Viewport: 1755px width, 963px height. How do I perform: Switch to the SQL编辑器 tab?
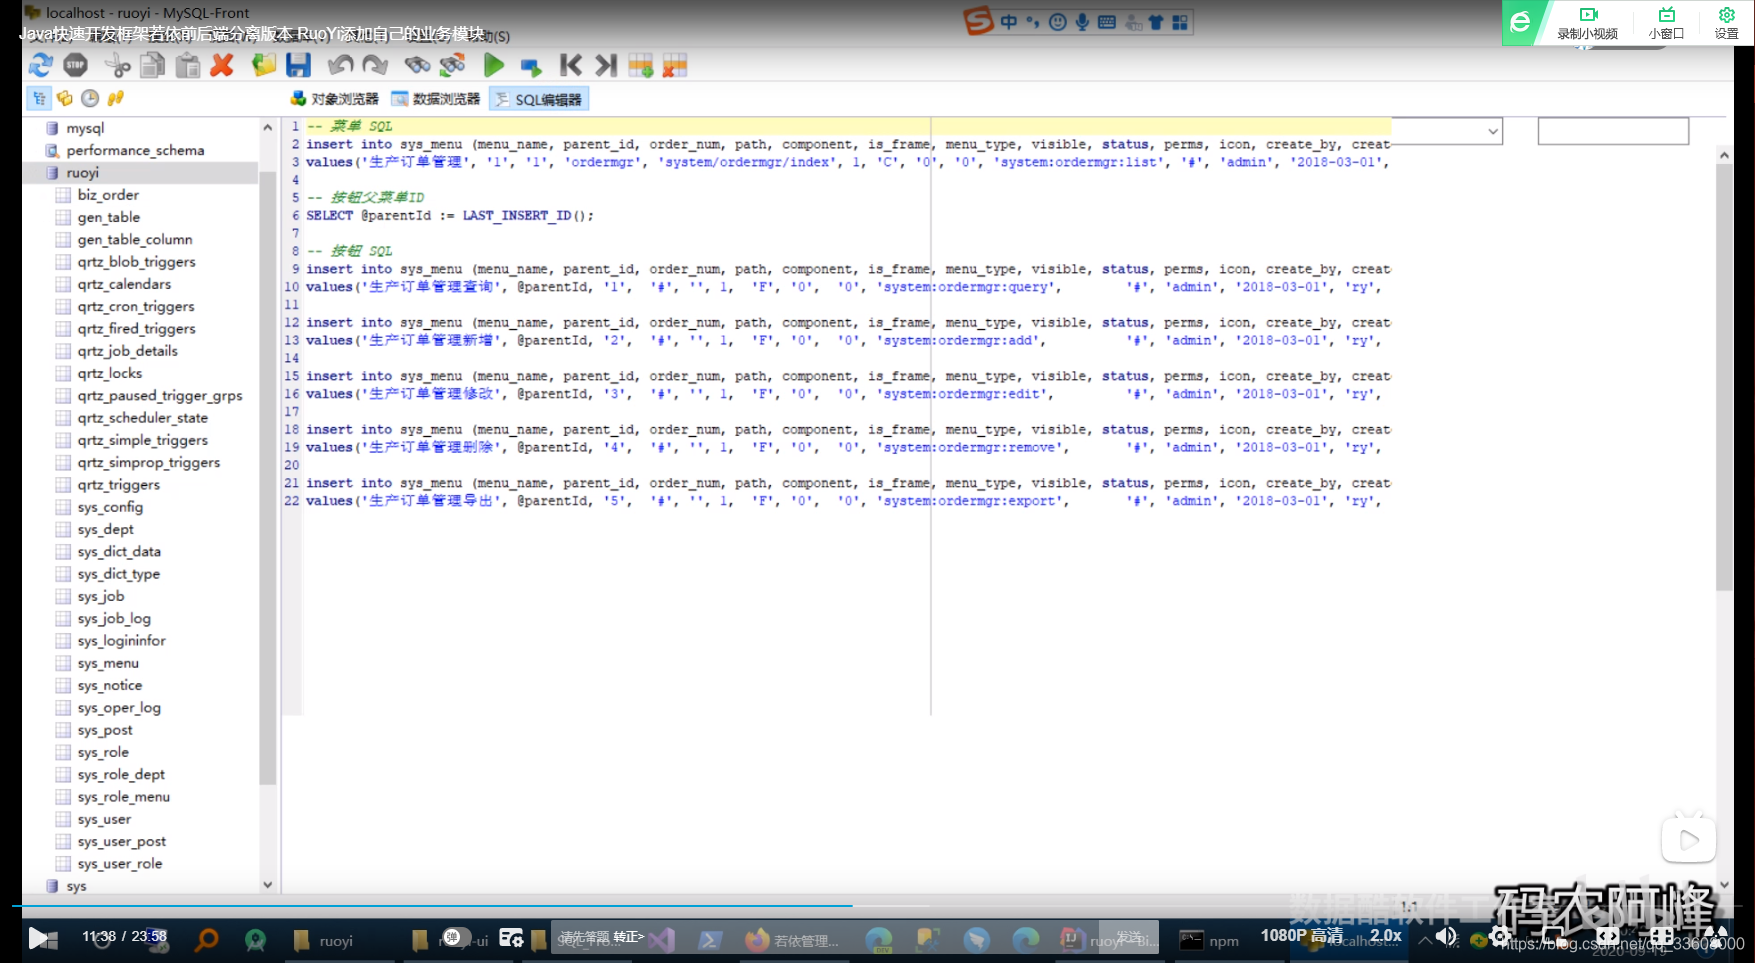[538, 99]
